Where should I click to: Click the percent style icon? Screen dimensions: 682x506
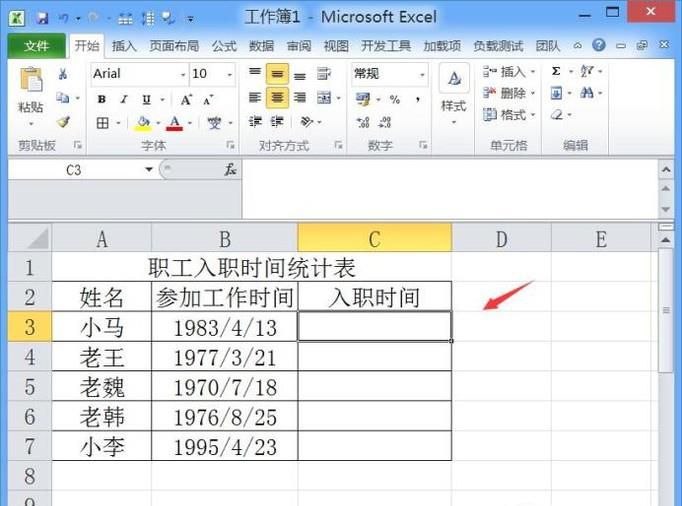click(394, 99)
